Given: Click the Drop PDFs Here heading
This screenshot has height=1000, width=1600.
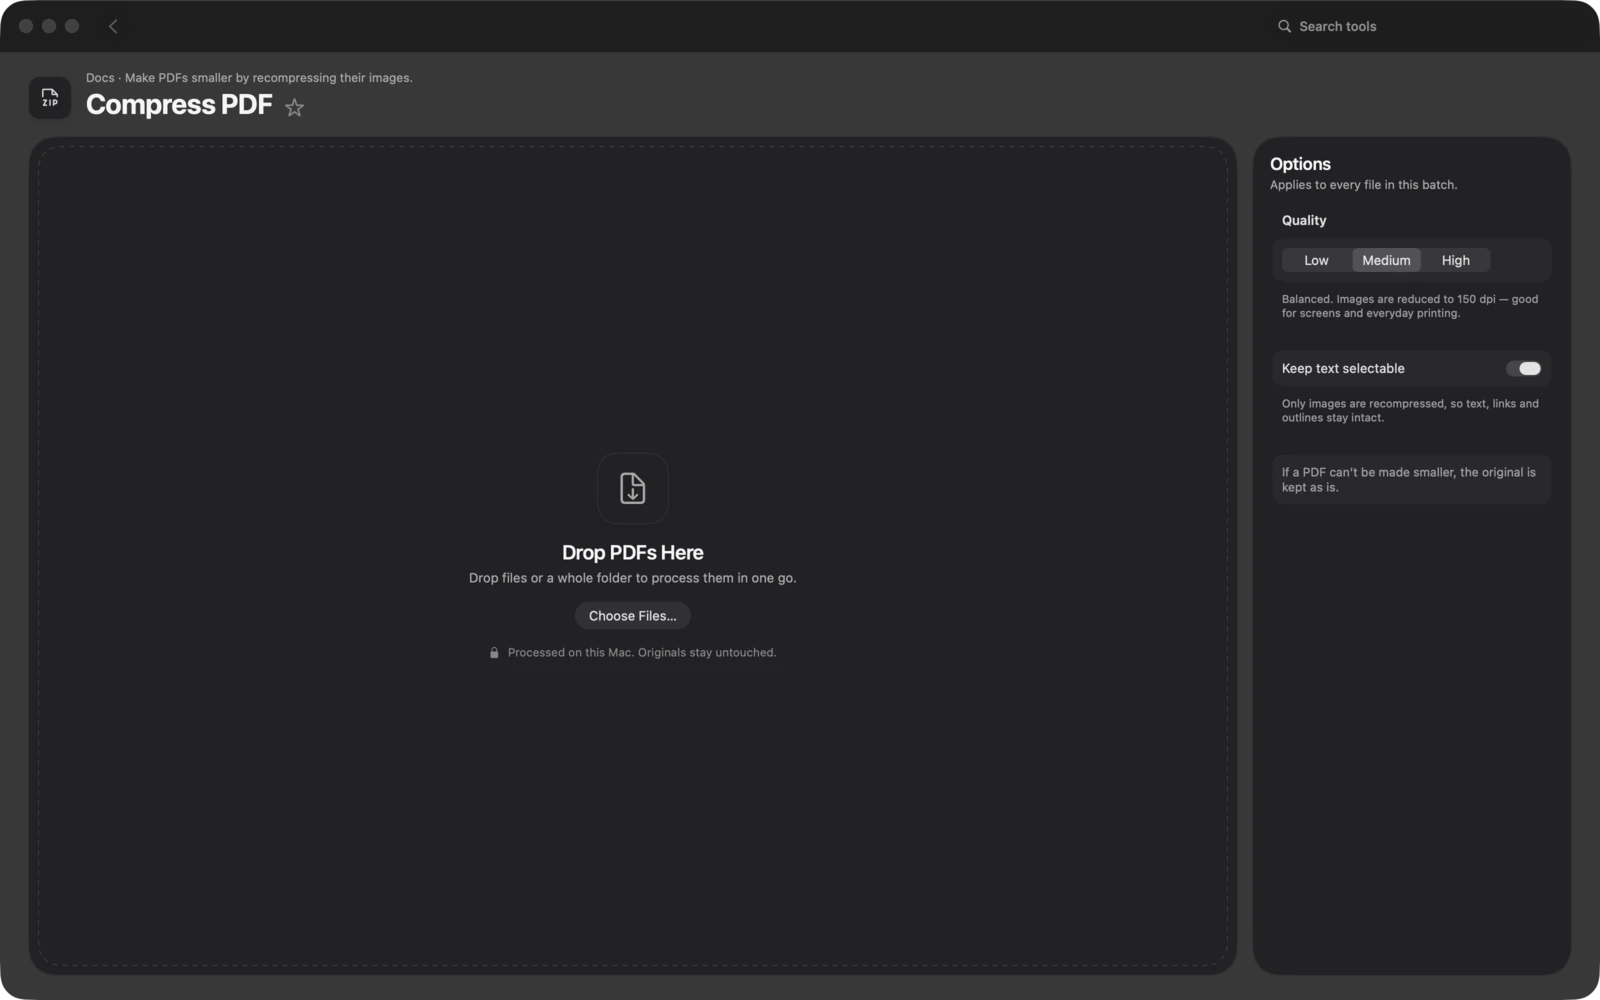Looking at the screenshot, I should (633, 553).
